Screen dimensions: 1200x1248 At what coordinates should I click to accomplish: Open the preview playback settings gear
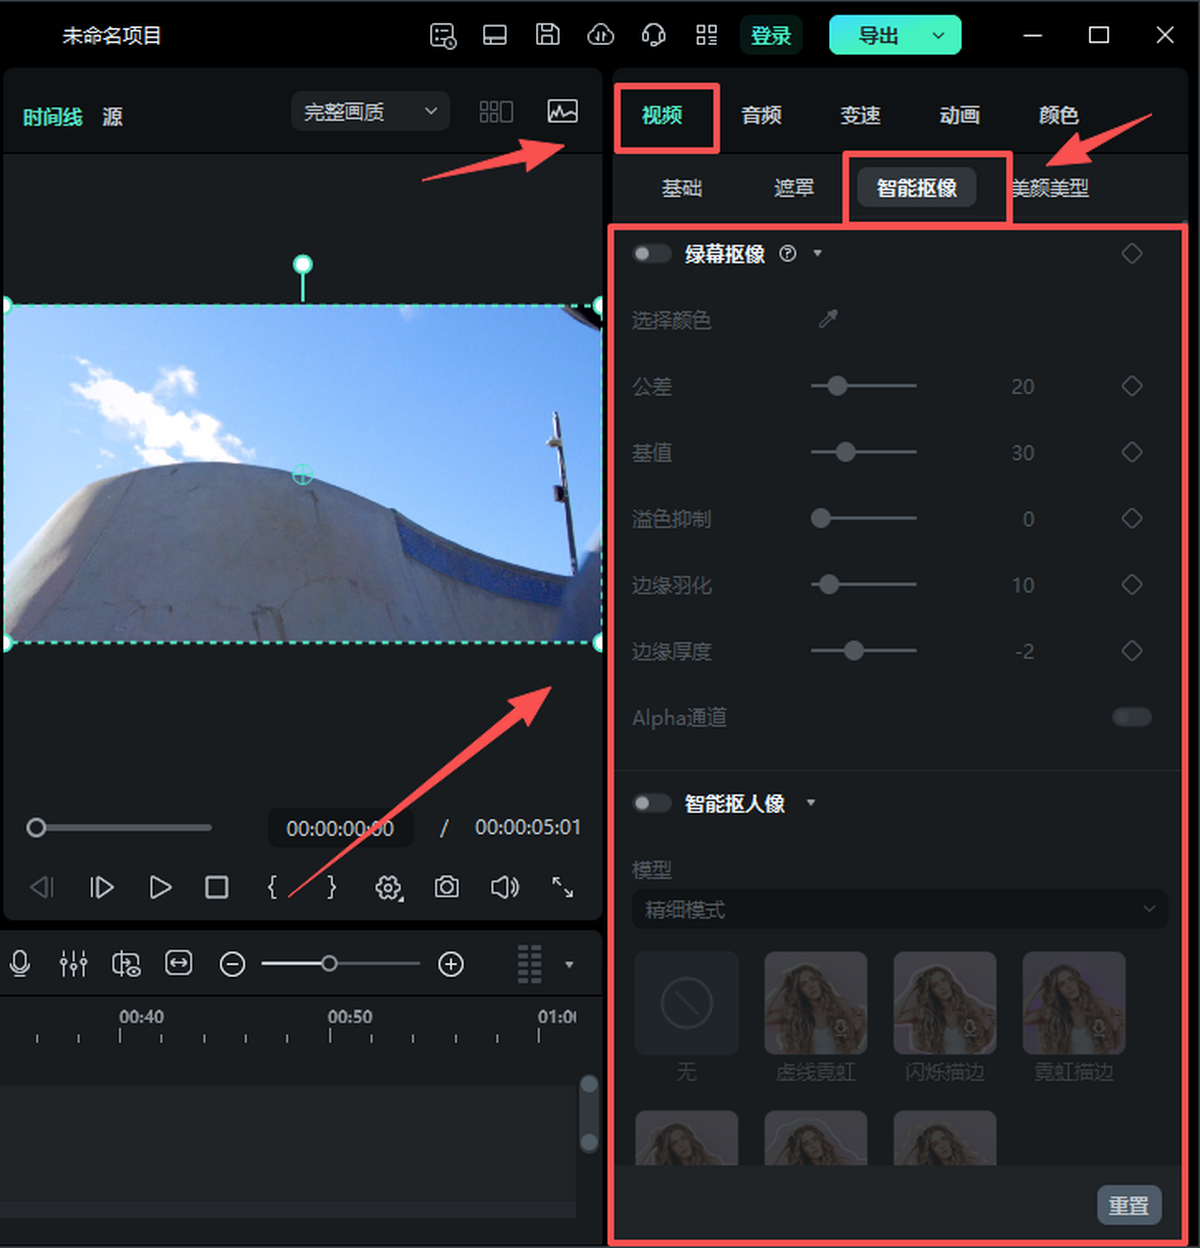coord(388,887)
